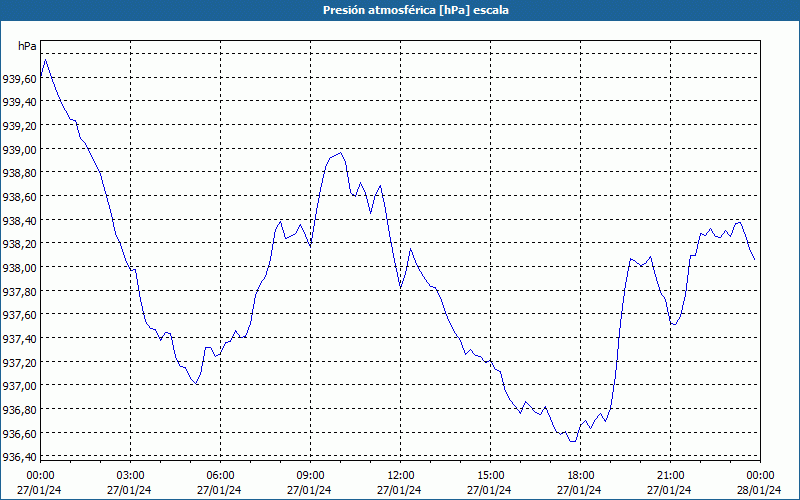
Task: Click the 28/01/24 date label
Action: [x=760, y=489]
